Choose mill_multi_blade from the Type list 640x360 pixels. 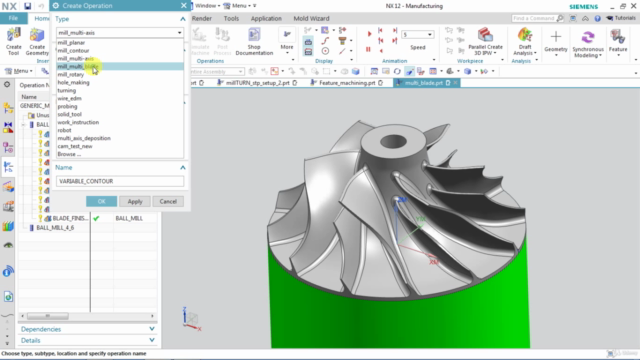click(120, 67)
